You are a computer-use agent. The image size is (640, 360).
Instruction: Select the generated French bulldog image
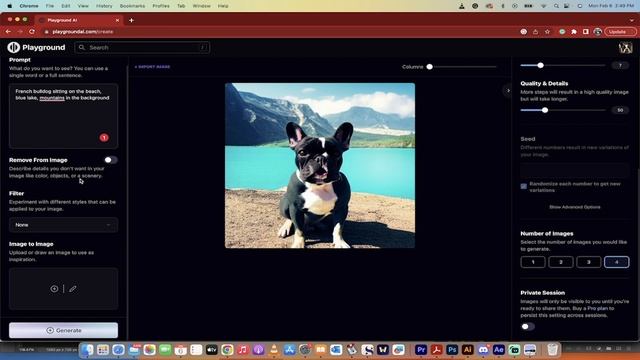[x=320, y=165]
